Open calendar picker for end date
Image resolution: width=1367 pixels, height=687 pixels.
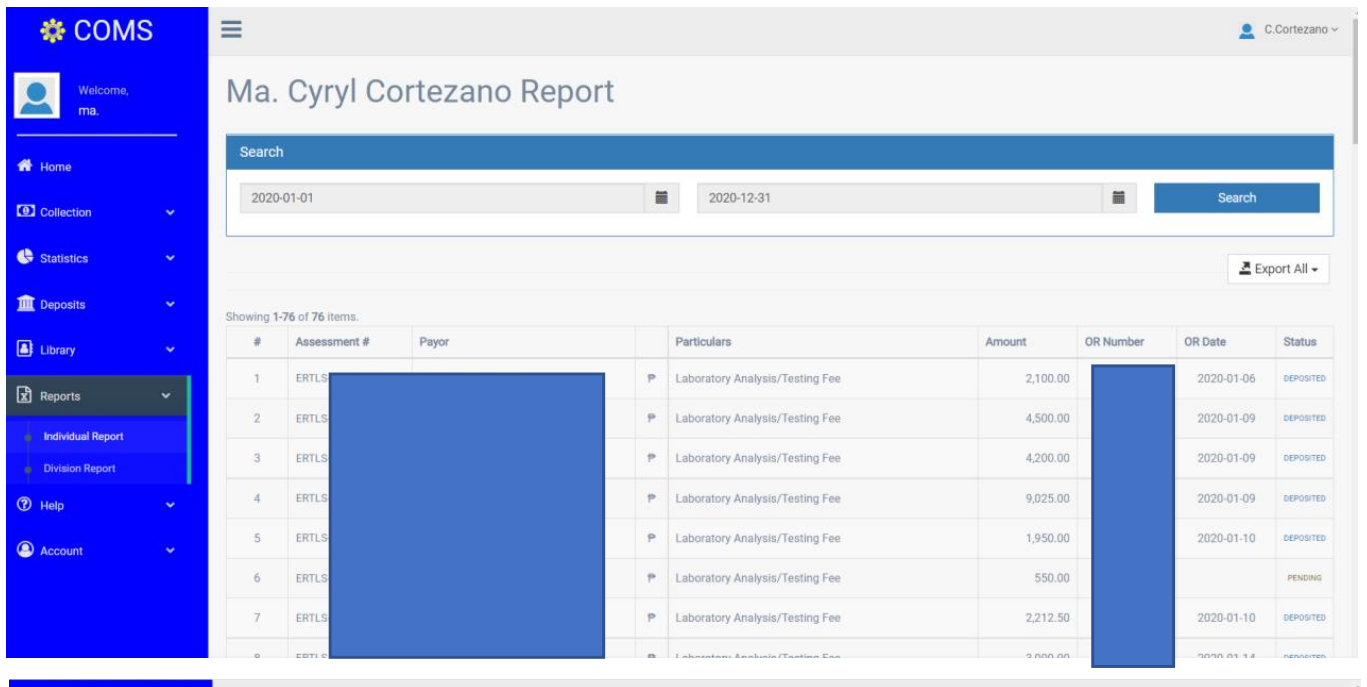click(1120, 198)
